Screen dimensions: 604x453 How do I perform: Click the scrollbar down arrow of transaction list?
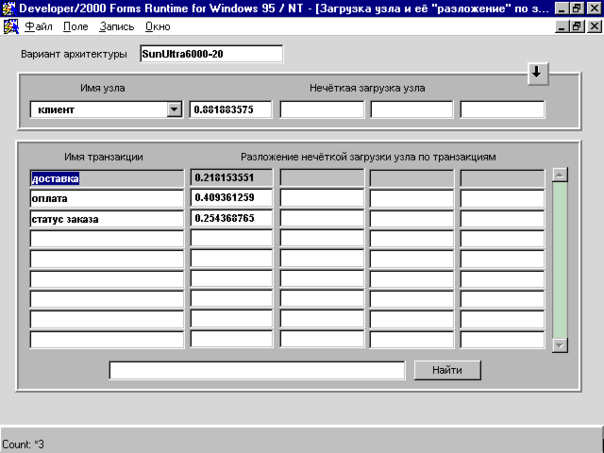(559, 345)
